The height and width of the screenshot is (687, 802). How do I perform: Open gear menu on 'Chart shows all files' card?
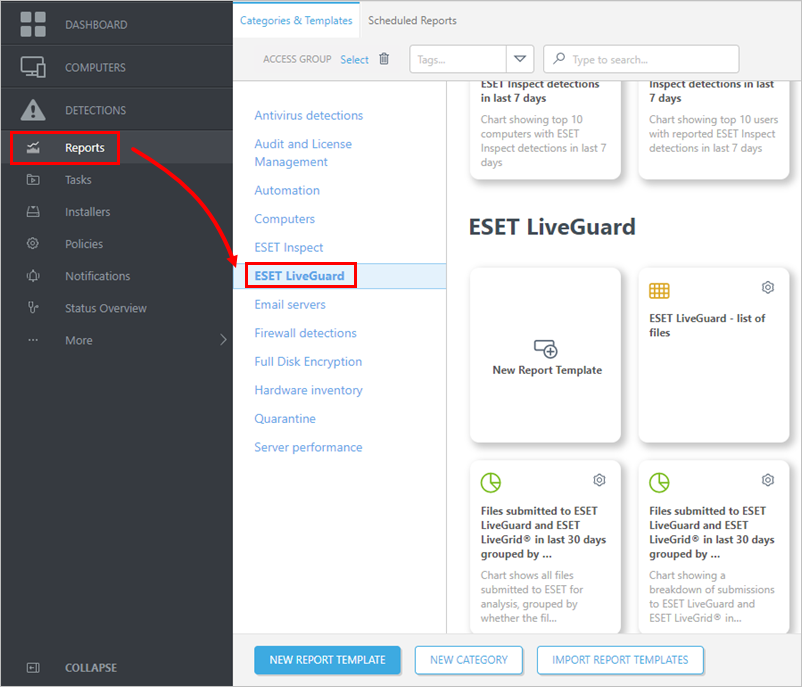coord(599,480)
